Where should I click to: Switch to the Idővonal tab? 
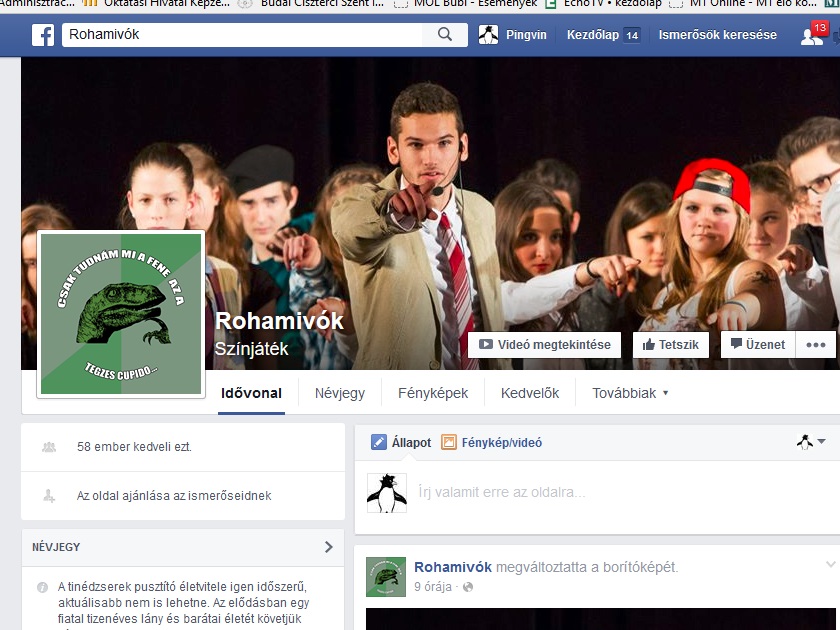coord(251,393)
